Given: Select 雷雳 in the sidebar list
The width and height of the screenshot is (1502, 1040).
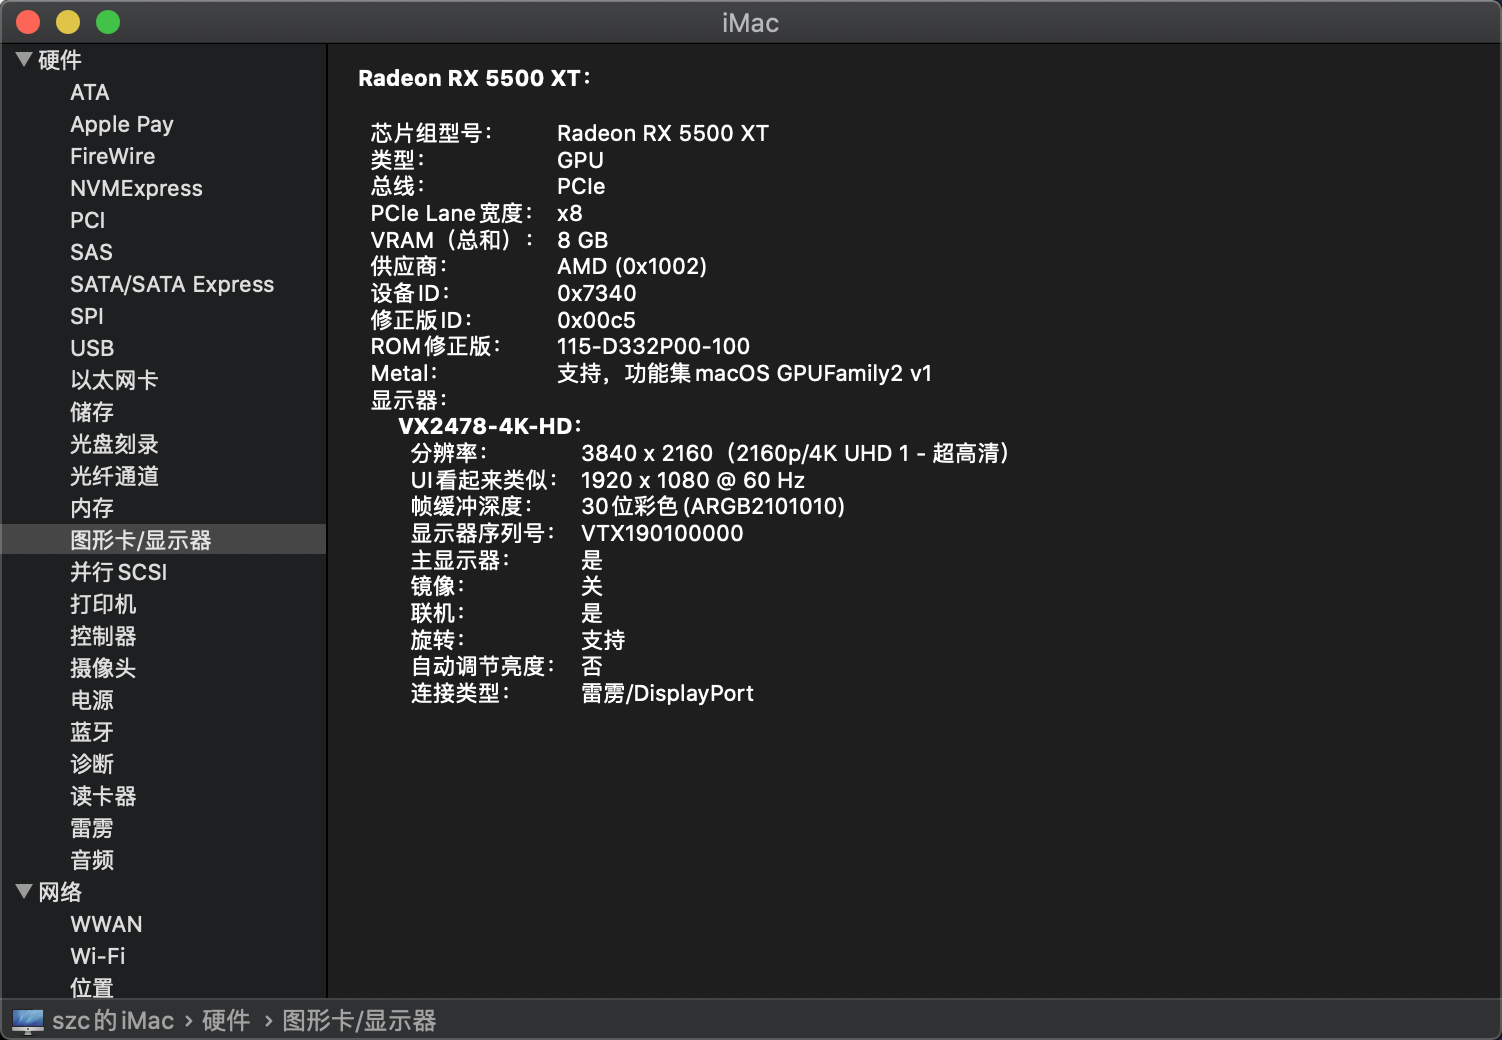Looking at the screenshot, I should click(92, 828).
